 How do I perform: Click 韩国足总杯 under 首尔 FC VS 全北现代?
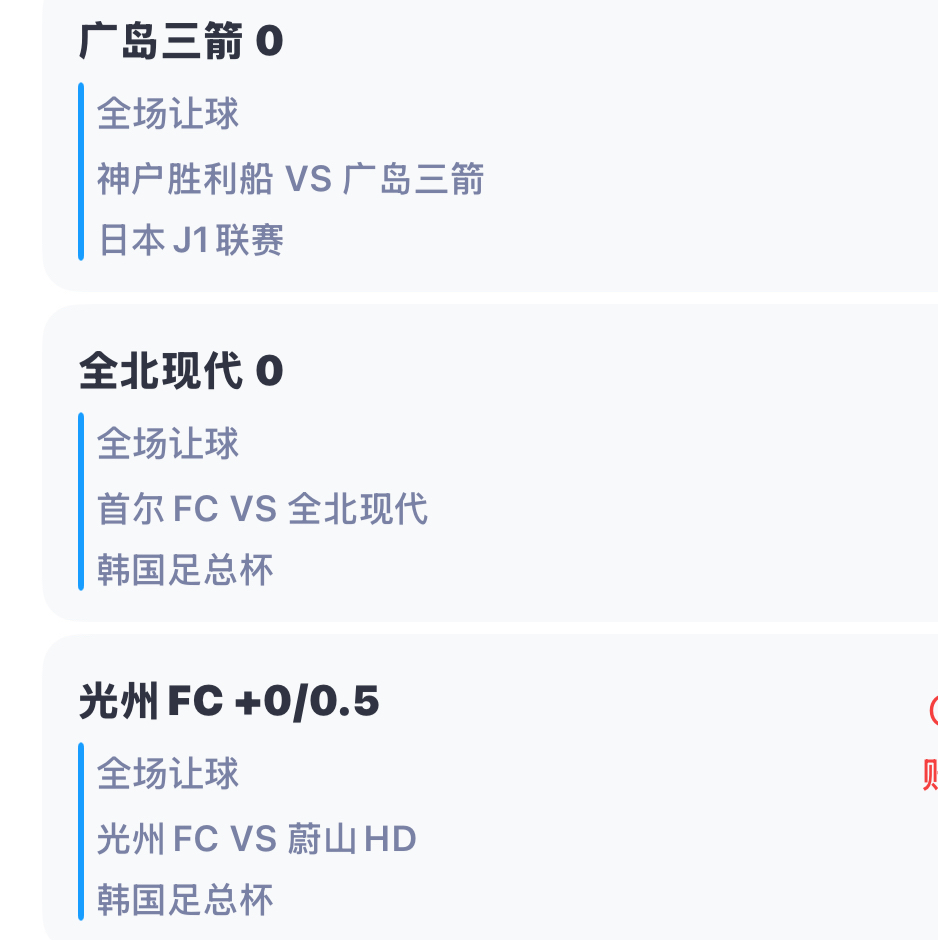click(x=185, y=570)
